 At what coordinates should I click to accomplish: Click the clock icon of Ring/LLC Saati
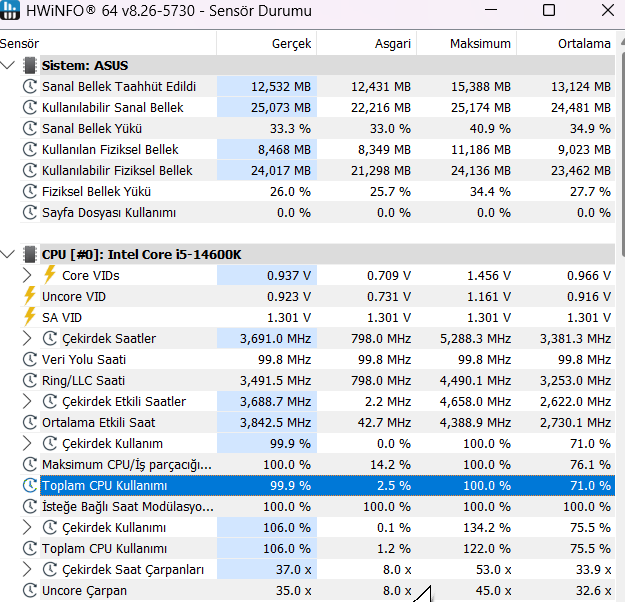30,380
